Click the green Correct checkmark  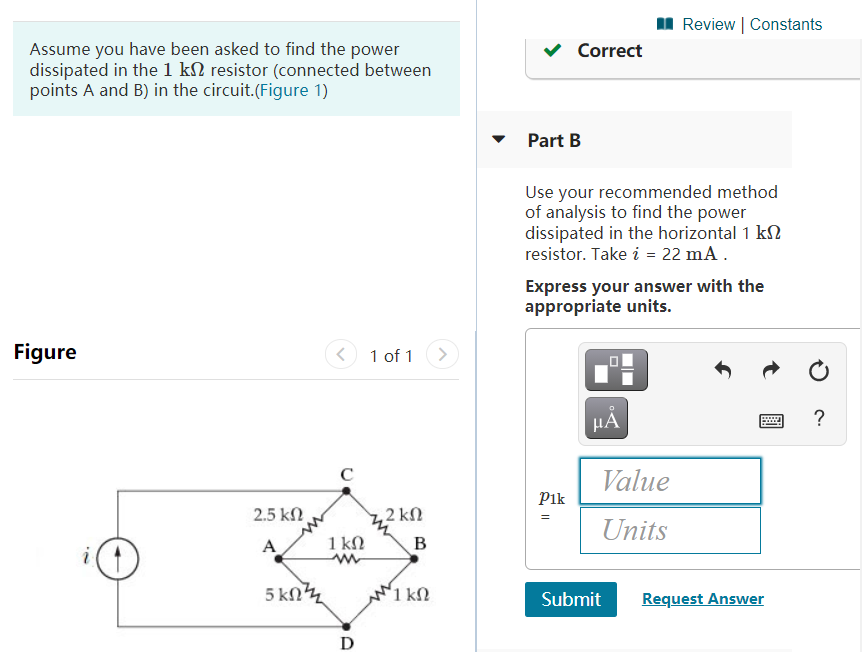pos(553,49)
